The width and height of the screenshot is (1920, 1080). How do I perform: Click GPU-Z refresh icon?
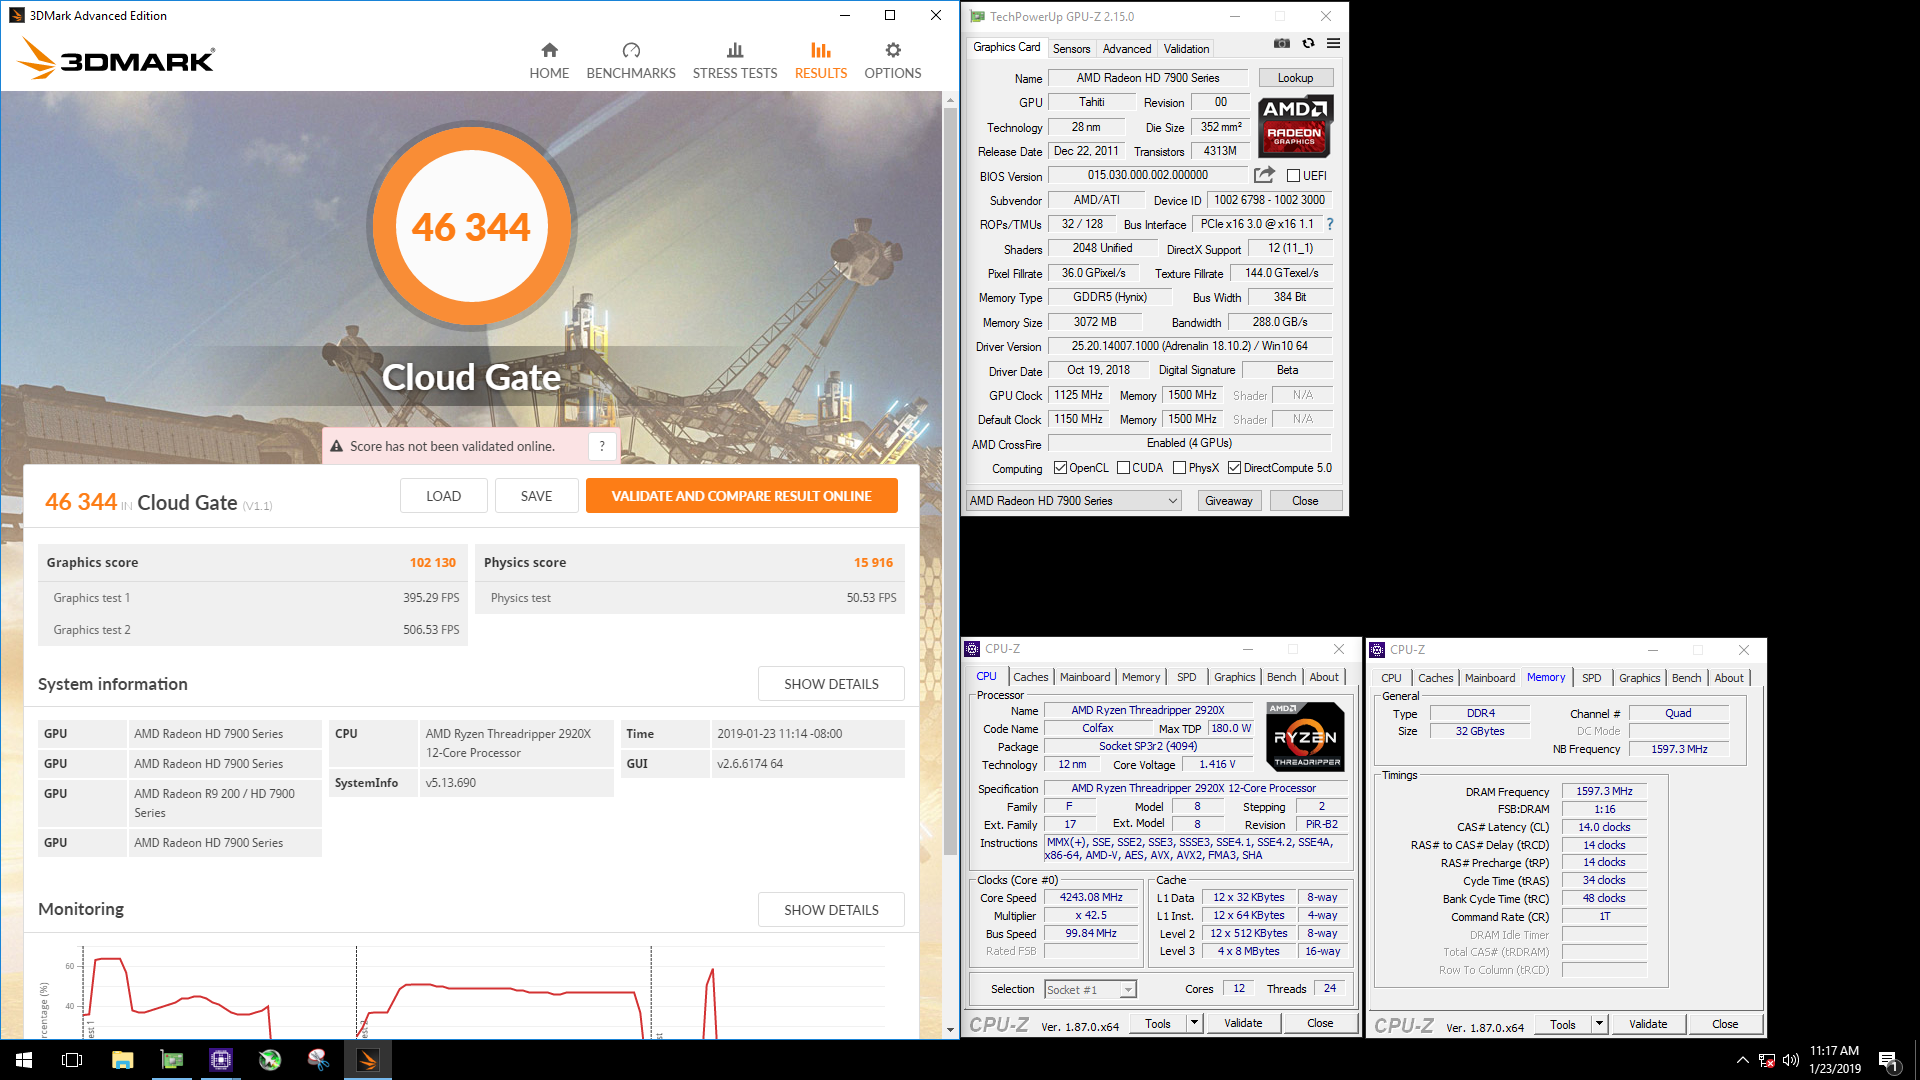1308,43
